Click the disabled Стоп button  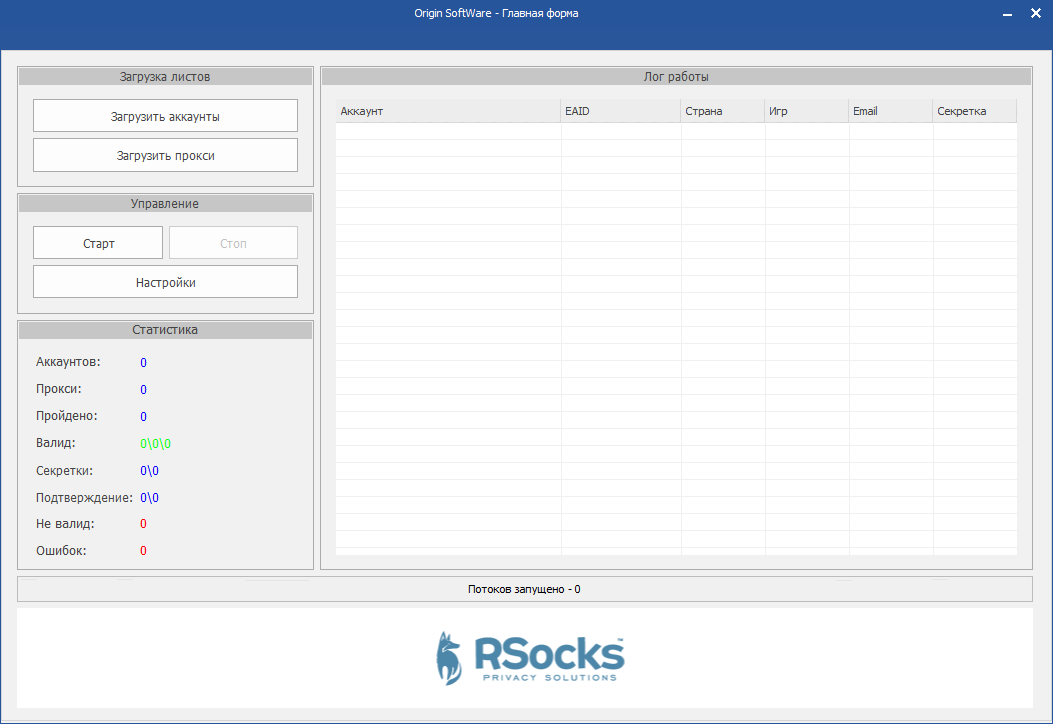pos(233,243)
